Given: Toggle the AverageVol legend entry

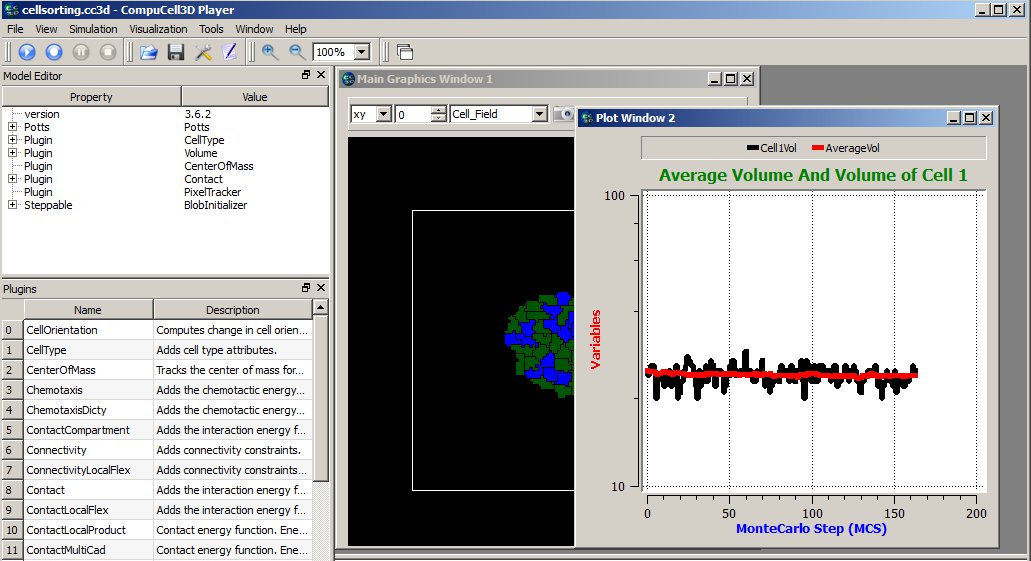Looking at the screenshot, I should click(x=846, y=148).
